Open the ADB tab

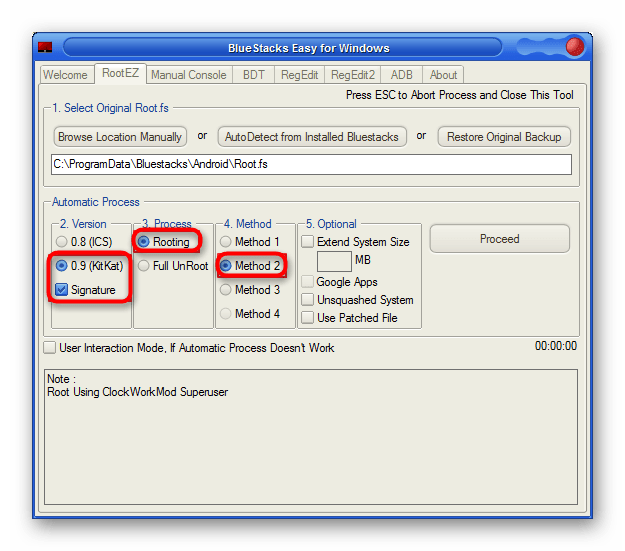click(x=401, y=75)
